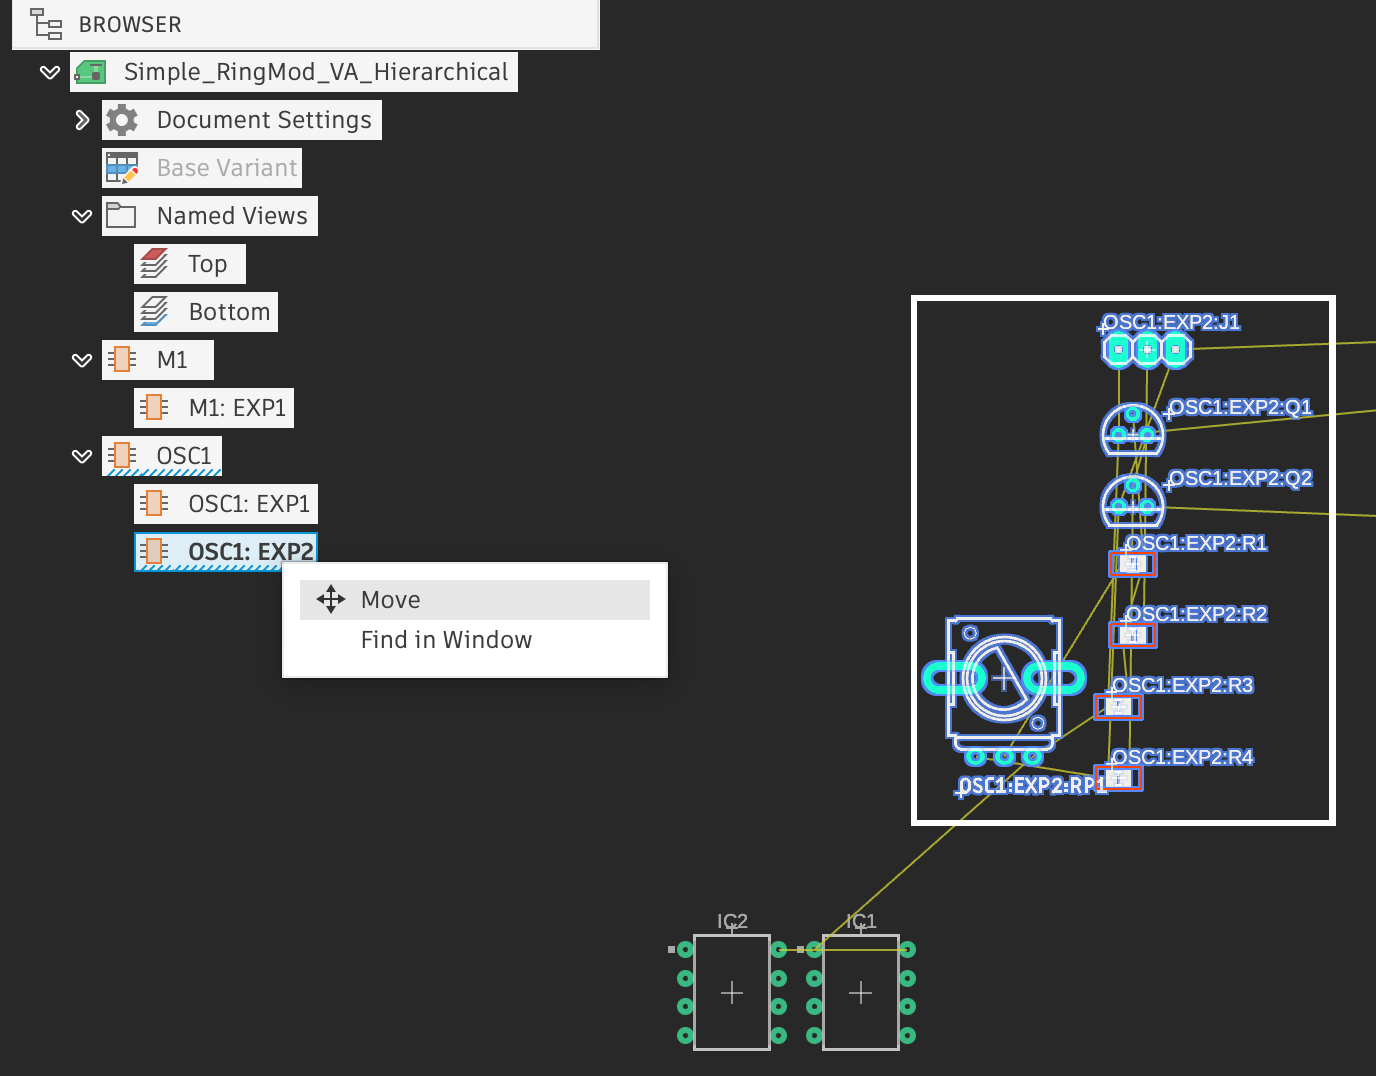This screenshot has width=1376, height=1076.
Task: Click the OSC1:EXP2:Q1 transistor footprint
Action: (1133, 430)
